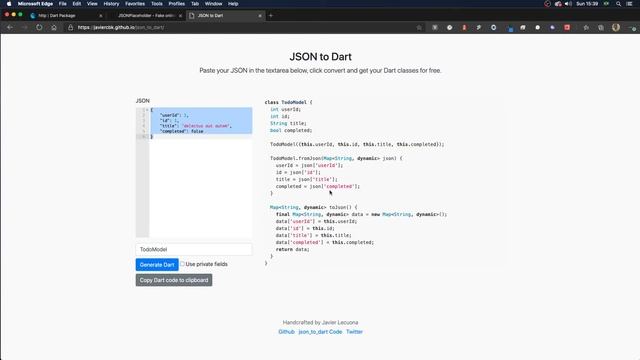Enable Use private fields checkbox
This screenshot has width=640, height=360.
[x=182, y=264]
